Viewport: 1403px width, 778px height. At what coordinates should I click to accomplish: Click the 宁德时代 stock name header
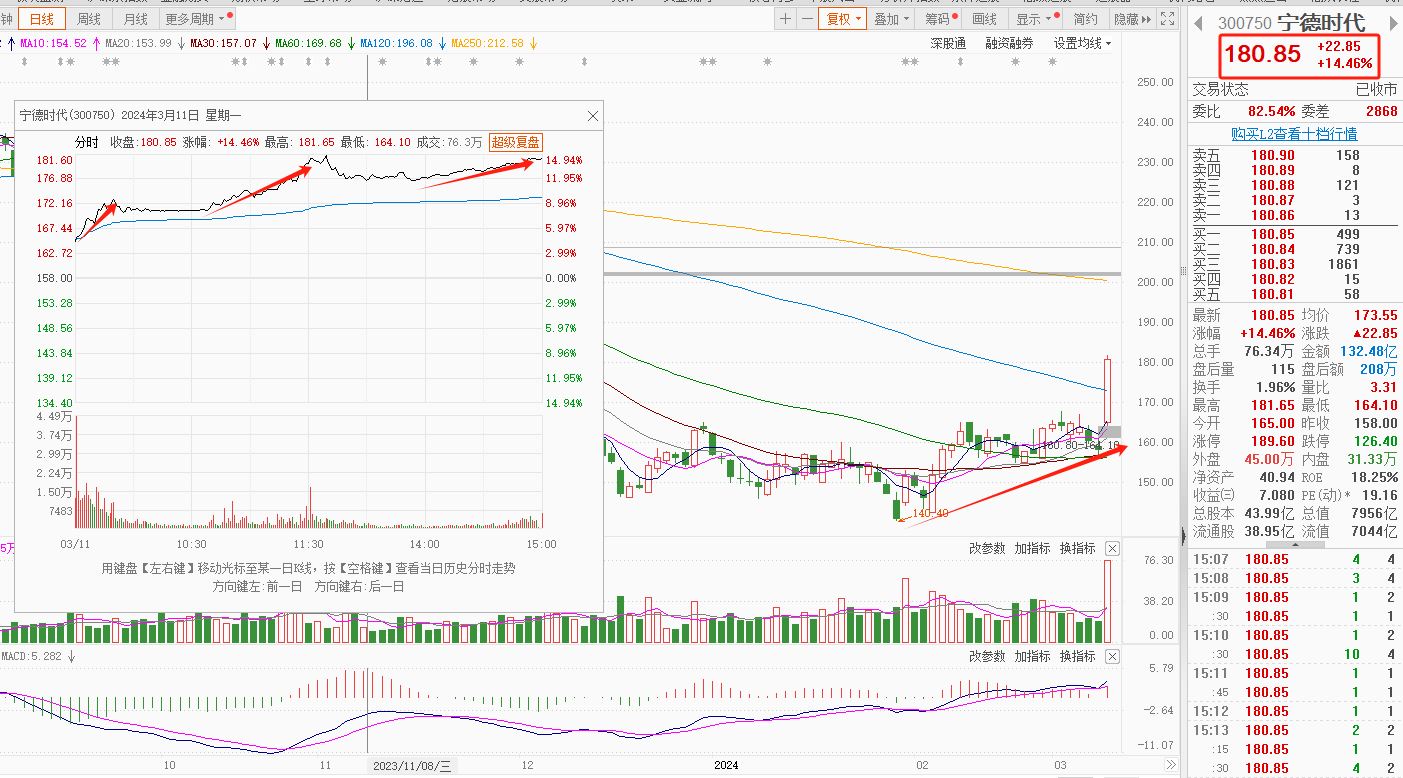click(x=1320, y=23)
